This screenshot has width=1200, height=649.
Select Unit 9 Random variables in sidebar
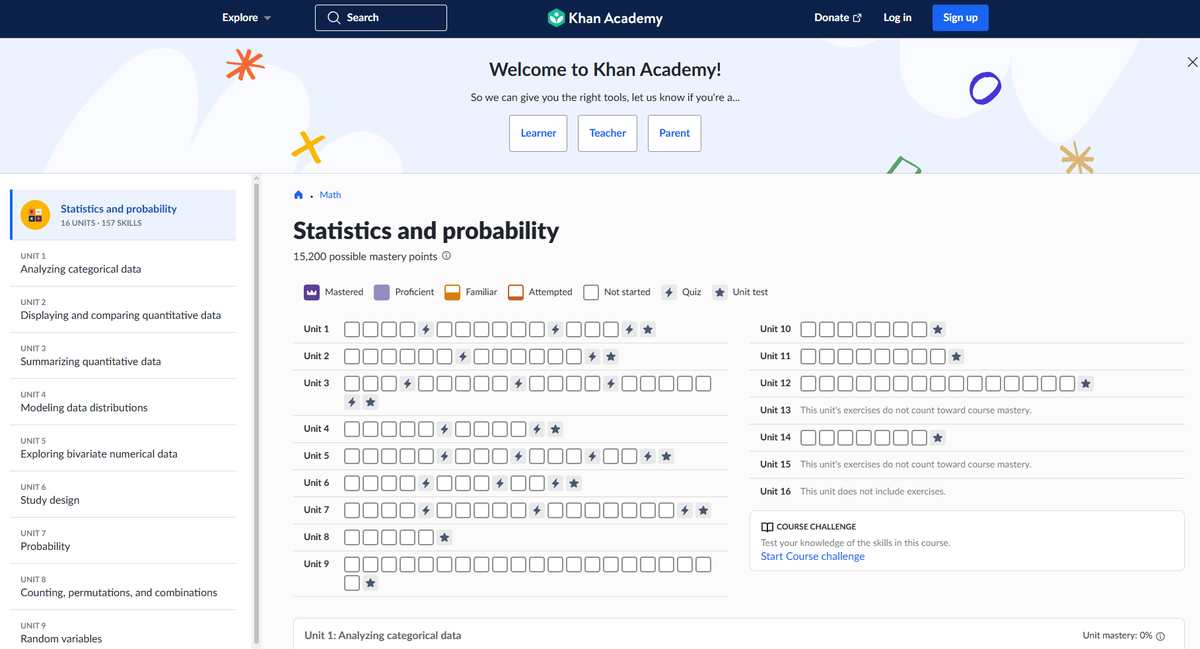[x=123, y=632]
